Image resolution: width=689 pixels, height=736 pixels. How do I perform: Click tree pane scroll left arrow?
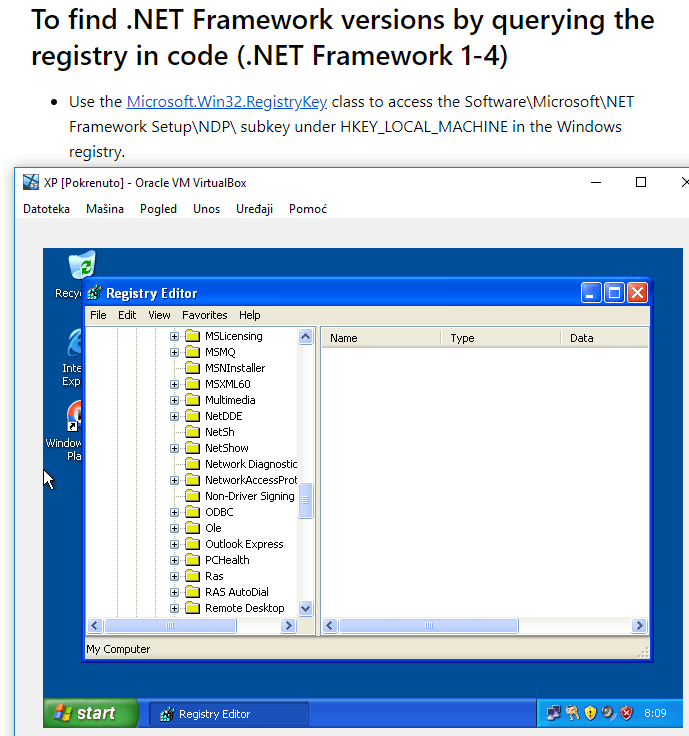[95, 626]
